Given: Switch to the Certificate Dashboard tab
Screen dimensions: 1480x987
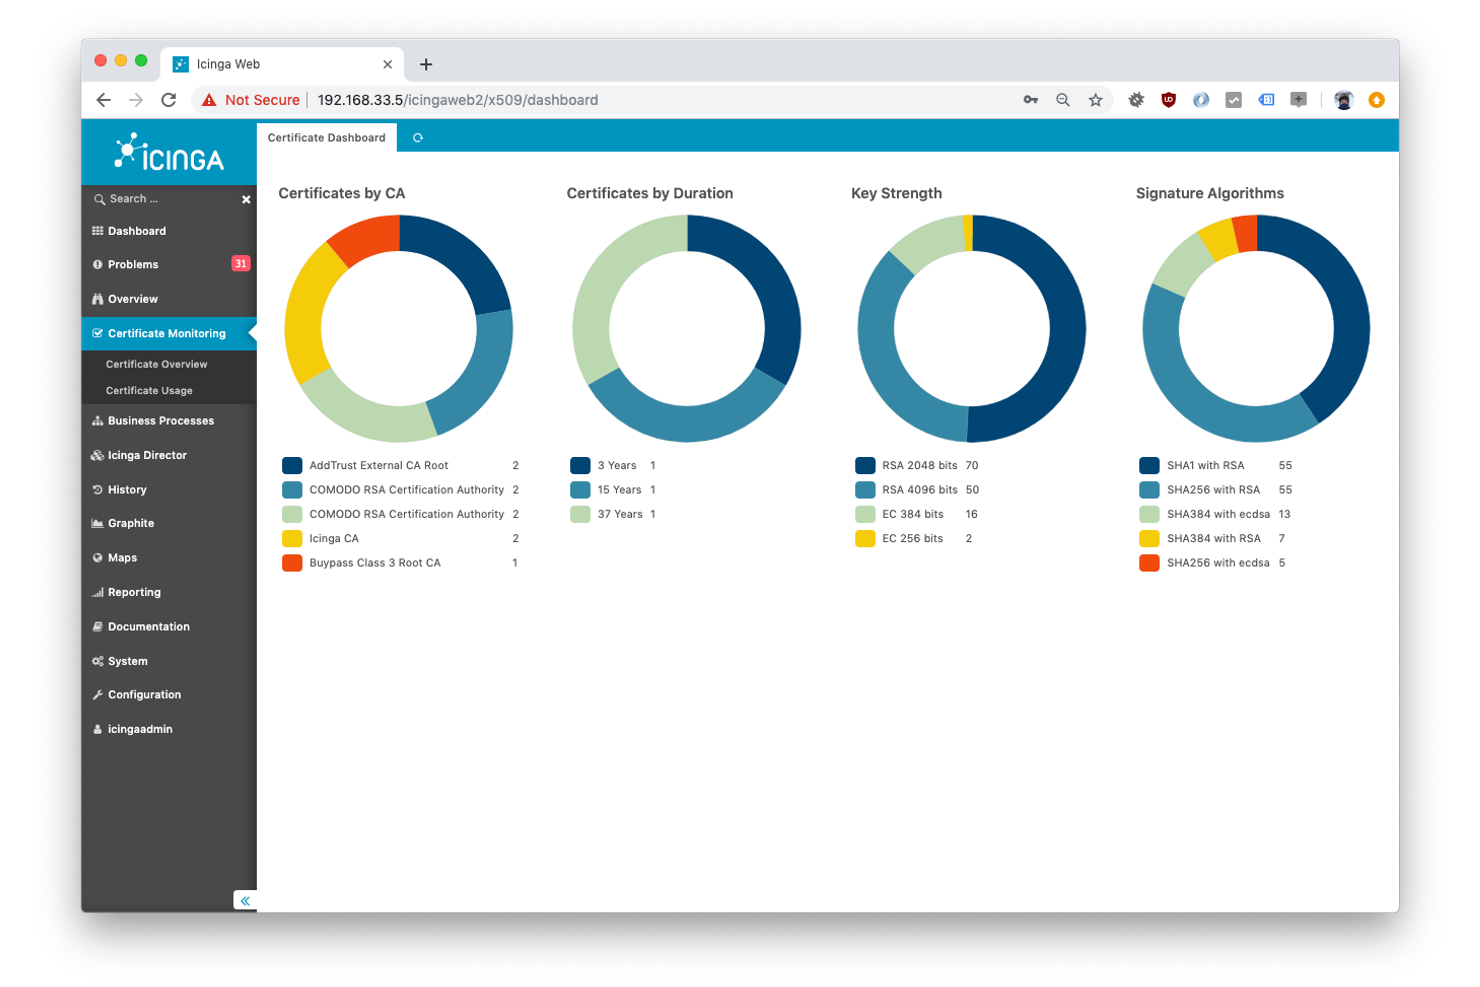Looking at the screenshot, I should (326, 137).
